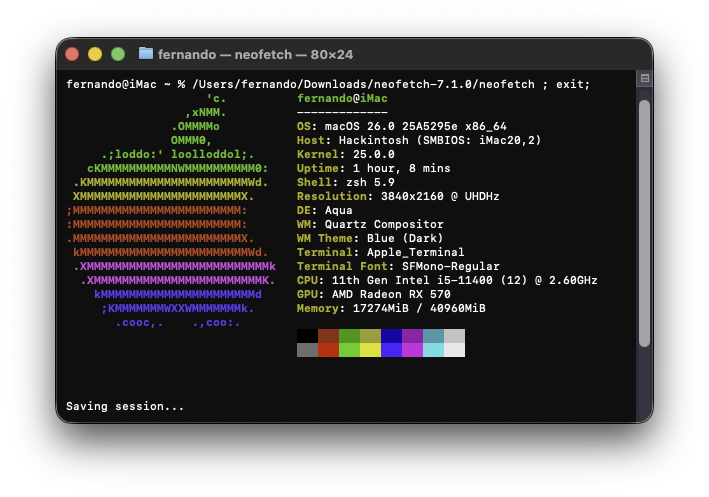Click the red close window button
This screenshot has height=497, width=709.
click(x=72, y=54)
